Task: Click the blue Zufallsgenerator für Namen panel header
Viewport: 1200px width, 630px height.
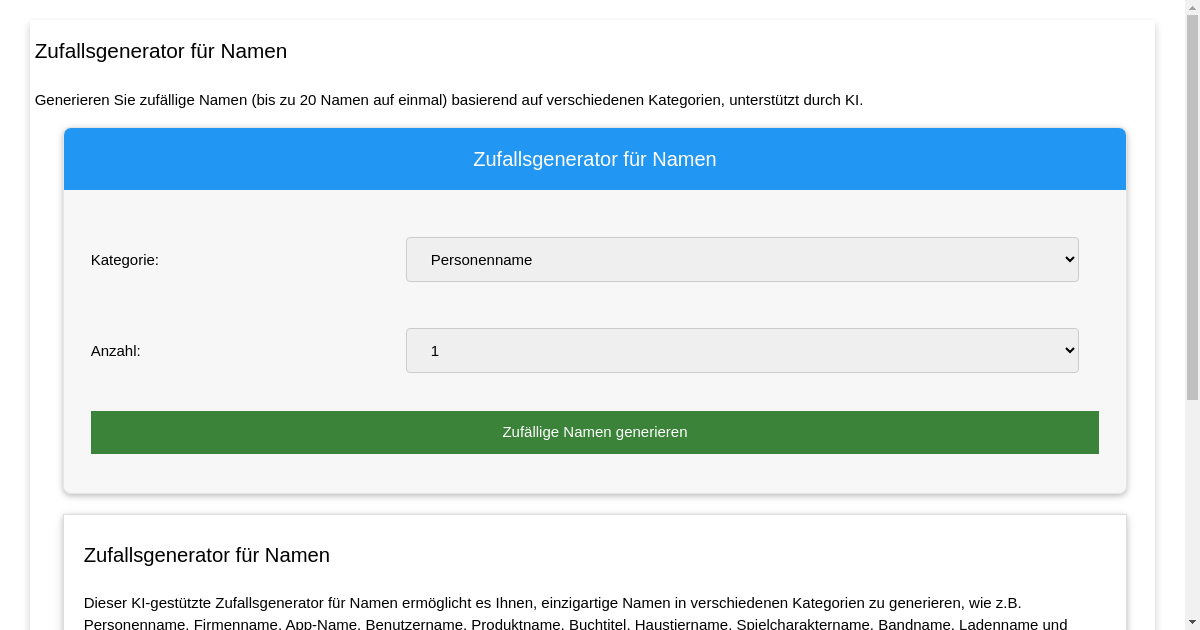Action: [595, 159]
